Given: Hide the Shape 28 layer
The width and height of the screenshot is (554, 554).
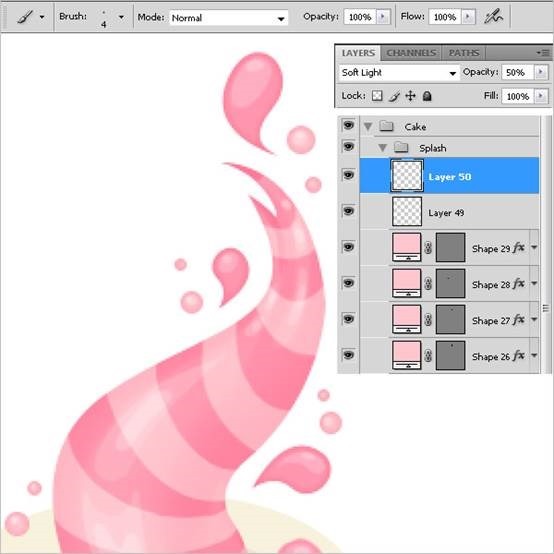Looking at the screenshot, I should [348, 283].
